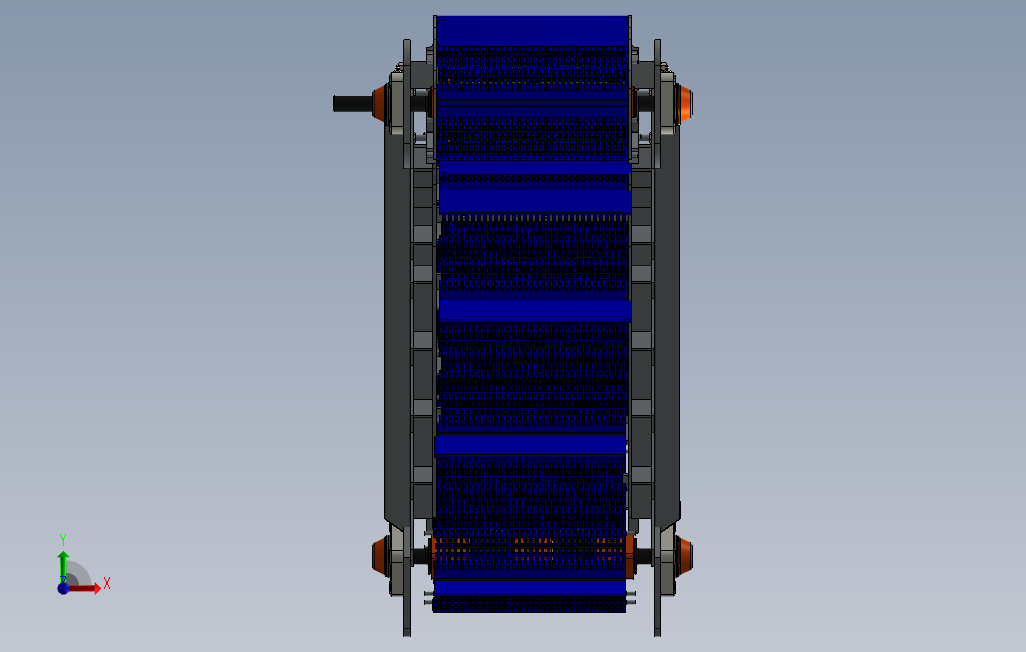Click the red X axis arrow of the triad
Screen dimensions: 1026x652
click(86, 589)
